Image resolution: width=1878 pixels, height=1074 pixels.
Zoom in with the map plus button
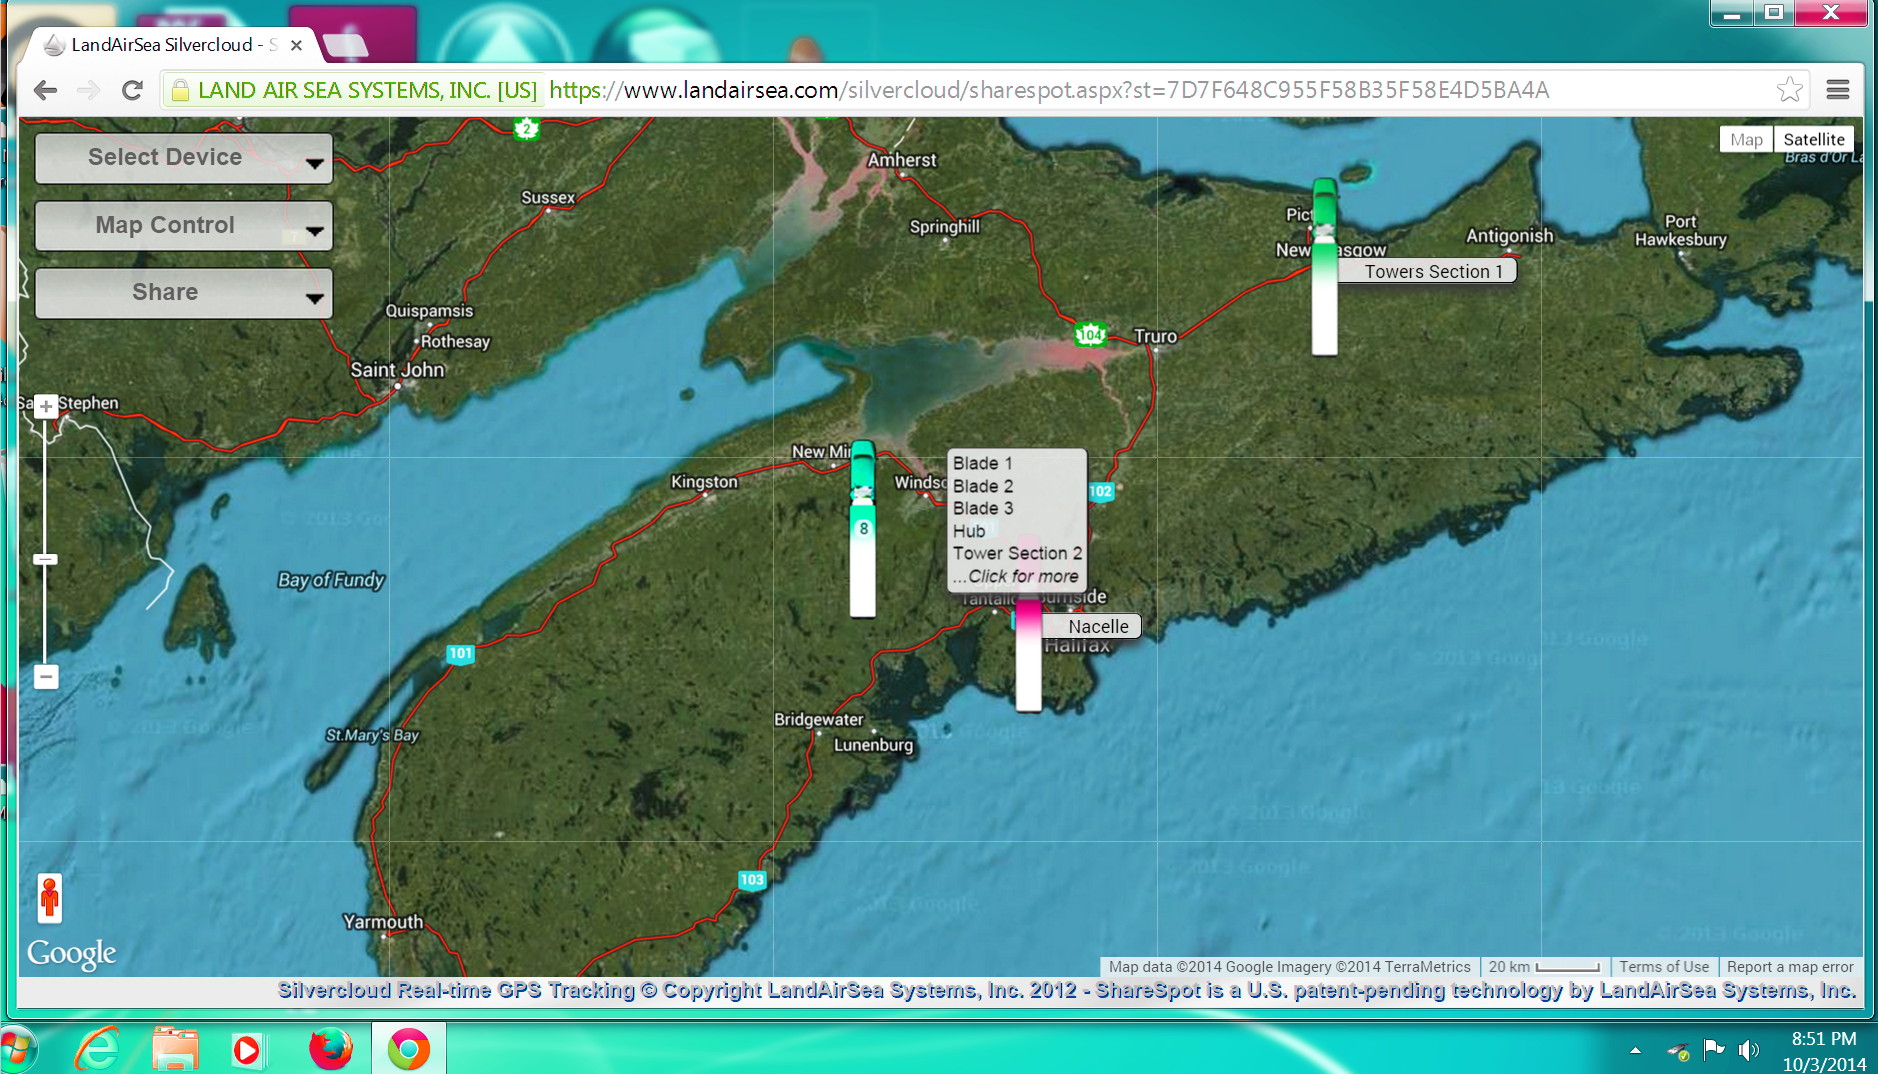(46, 407)
